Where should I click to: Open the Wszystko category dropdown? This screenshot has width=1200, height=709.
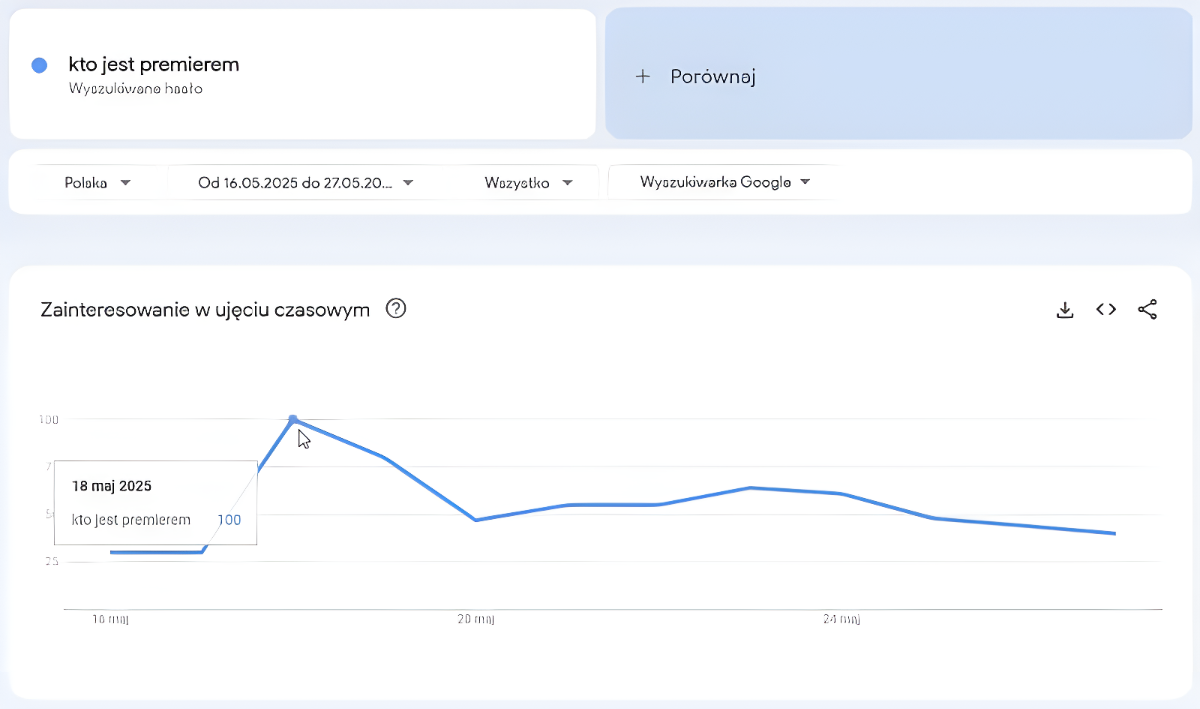(x=528, y=182)
